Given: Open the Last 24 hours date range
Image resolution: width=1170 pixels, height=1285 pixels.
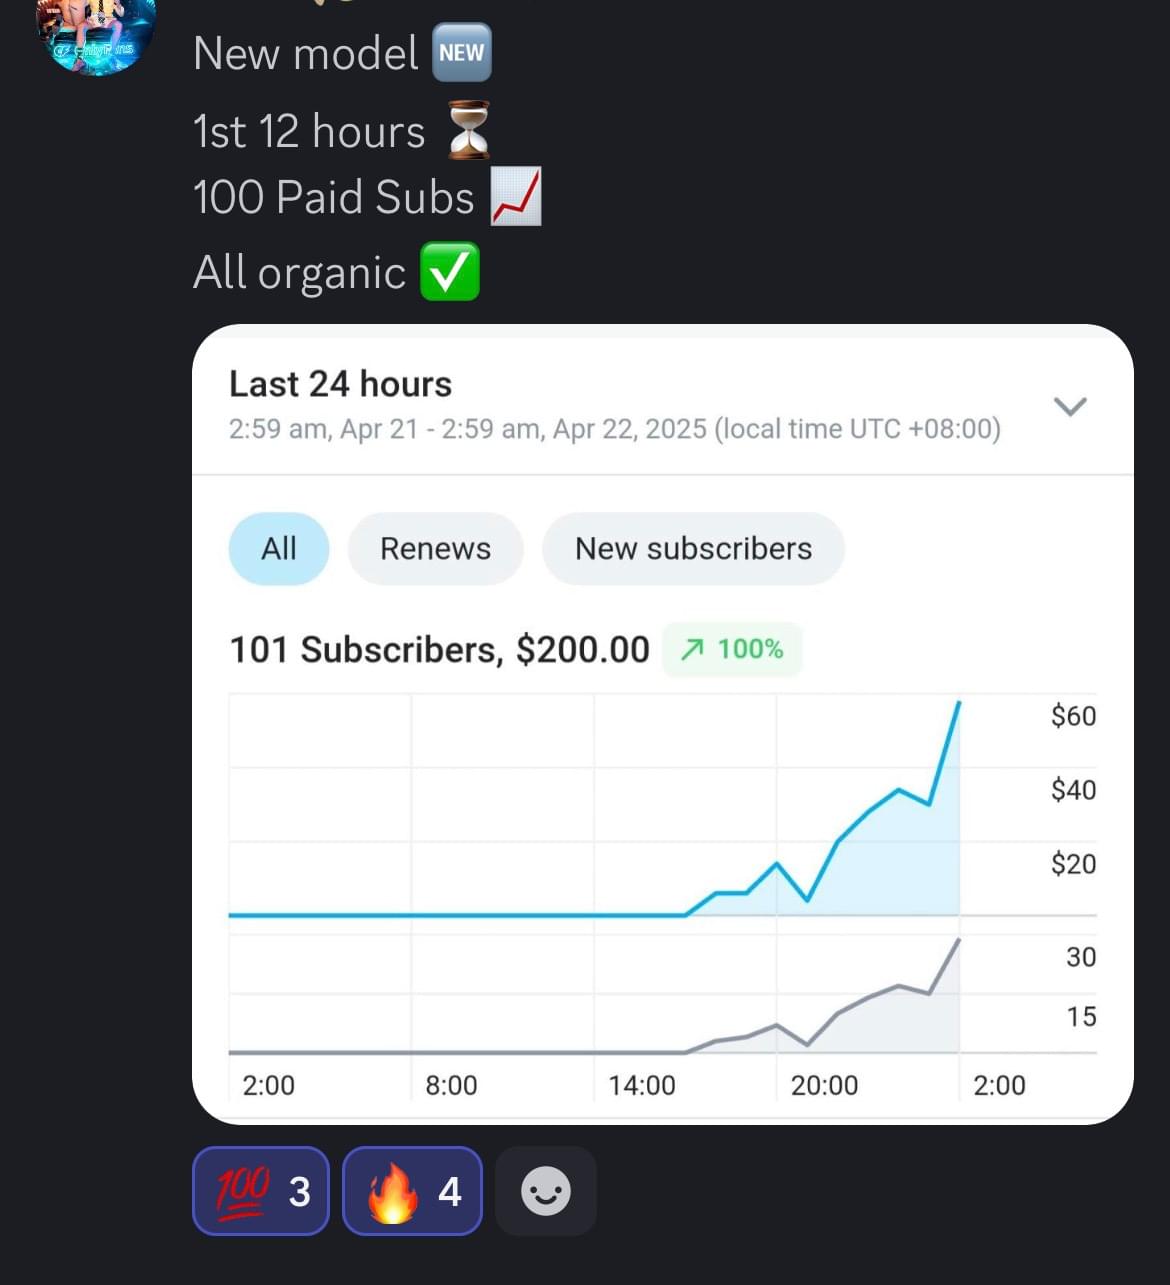Looking at the screenshot, I should tap(340, 385).
